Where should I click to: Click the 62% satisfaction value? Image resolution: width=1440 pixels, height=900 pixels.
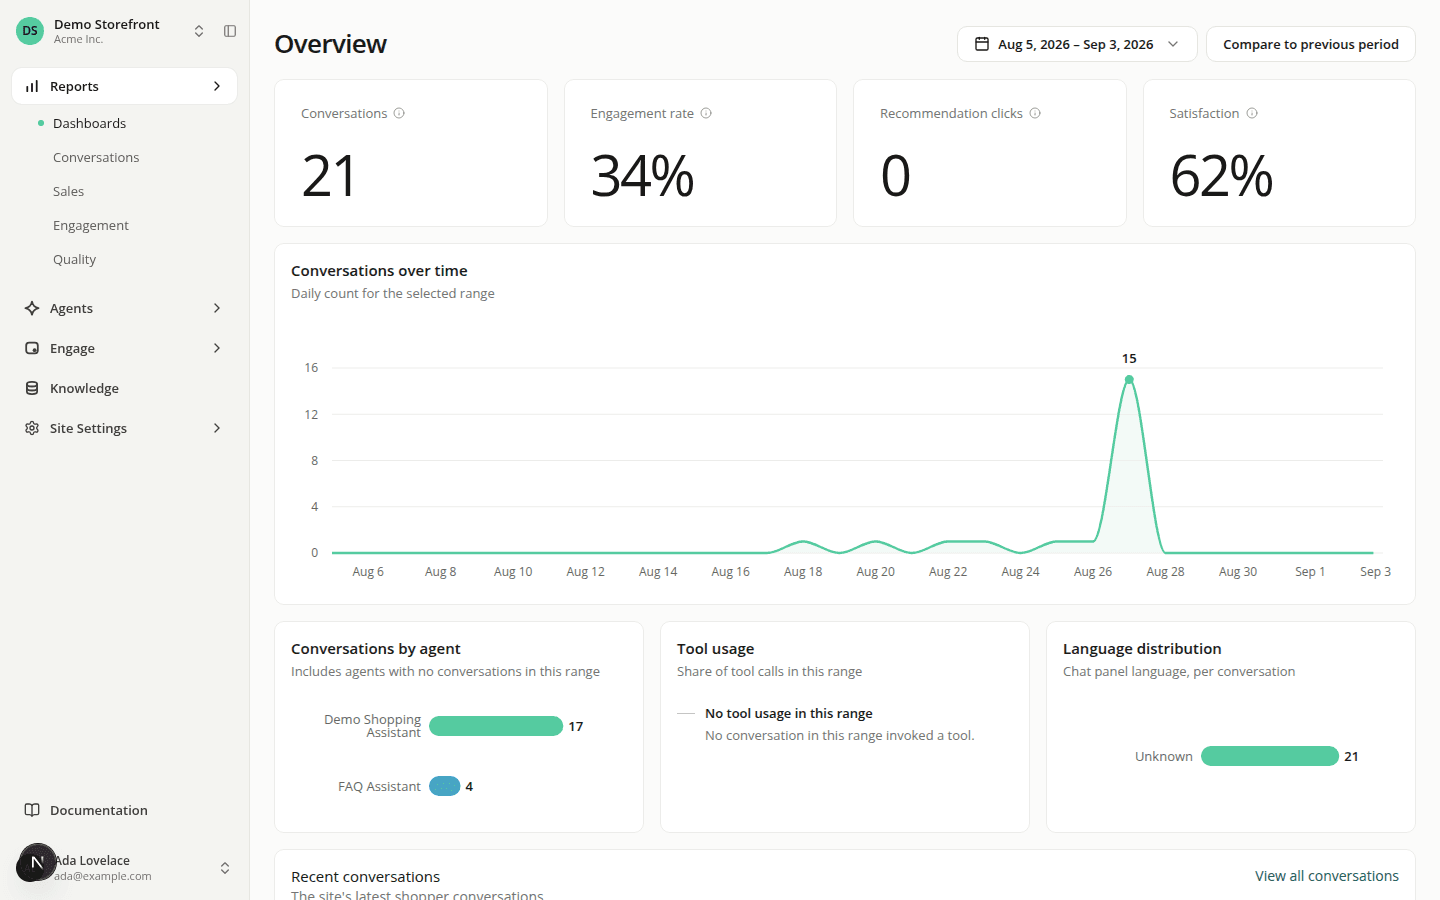click(1221, 176)
